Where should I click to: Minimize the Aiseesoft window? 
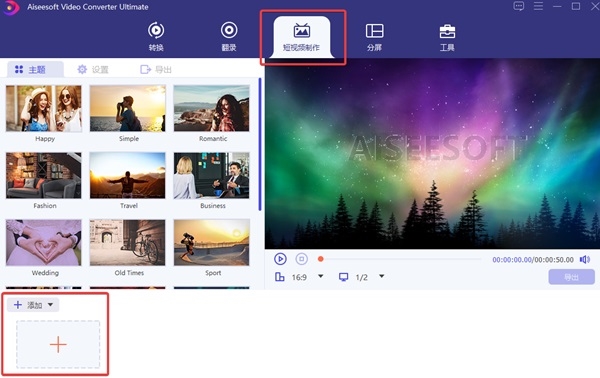pyautogui.click(x=557, y=7)
